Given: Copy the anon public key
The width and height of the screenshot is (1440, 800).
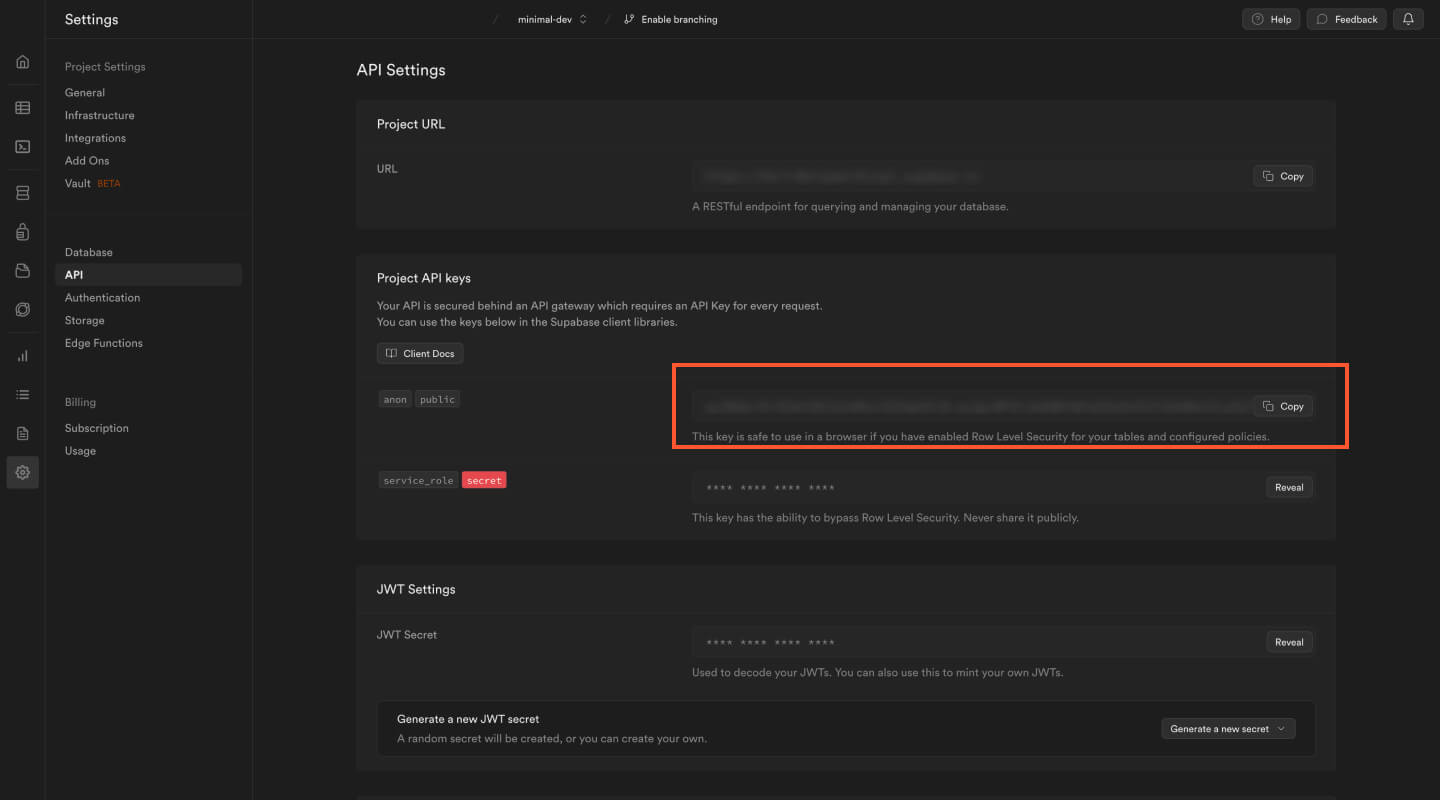Looking at the screenshot, I should (x=1283, y=406).
